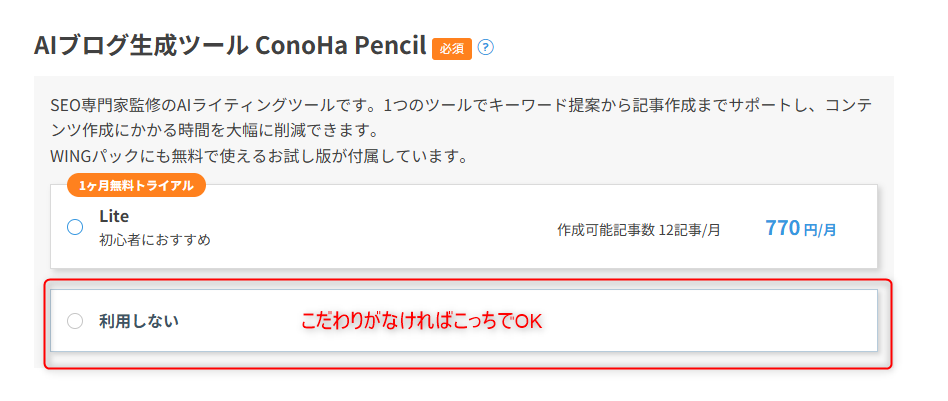Screen dimensions: 948x401
Task: Click 作成可能記事数 12記事/月 text
Action: [638, 229]
